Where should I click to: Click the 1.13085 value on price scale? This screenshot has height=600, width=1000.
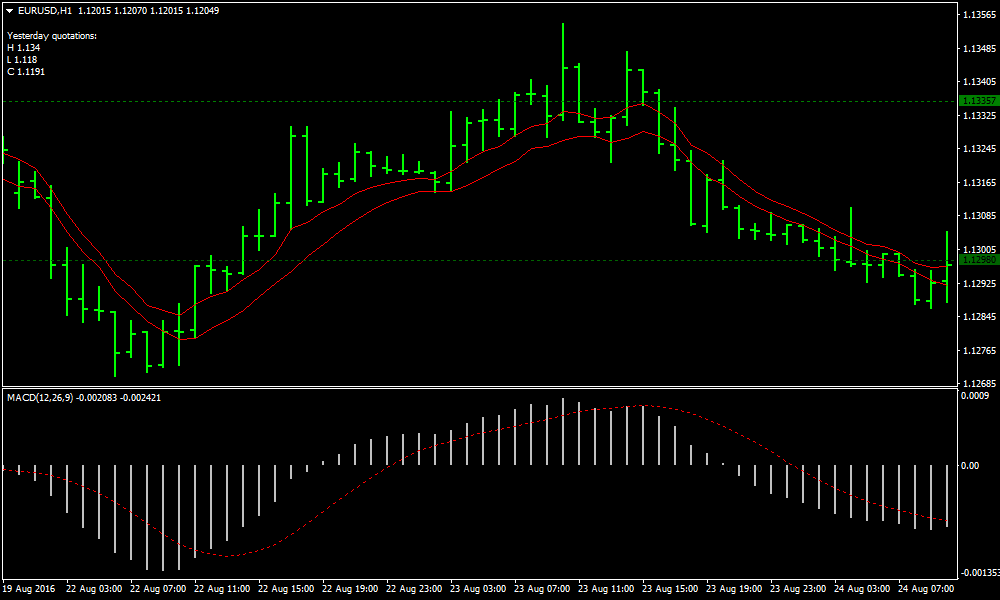click(978, 216)
